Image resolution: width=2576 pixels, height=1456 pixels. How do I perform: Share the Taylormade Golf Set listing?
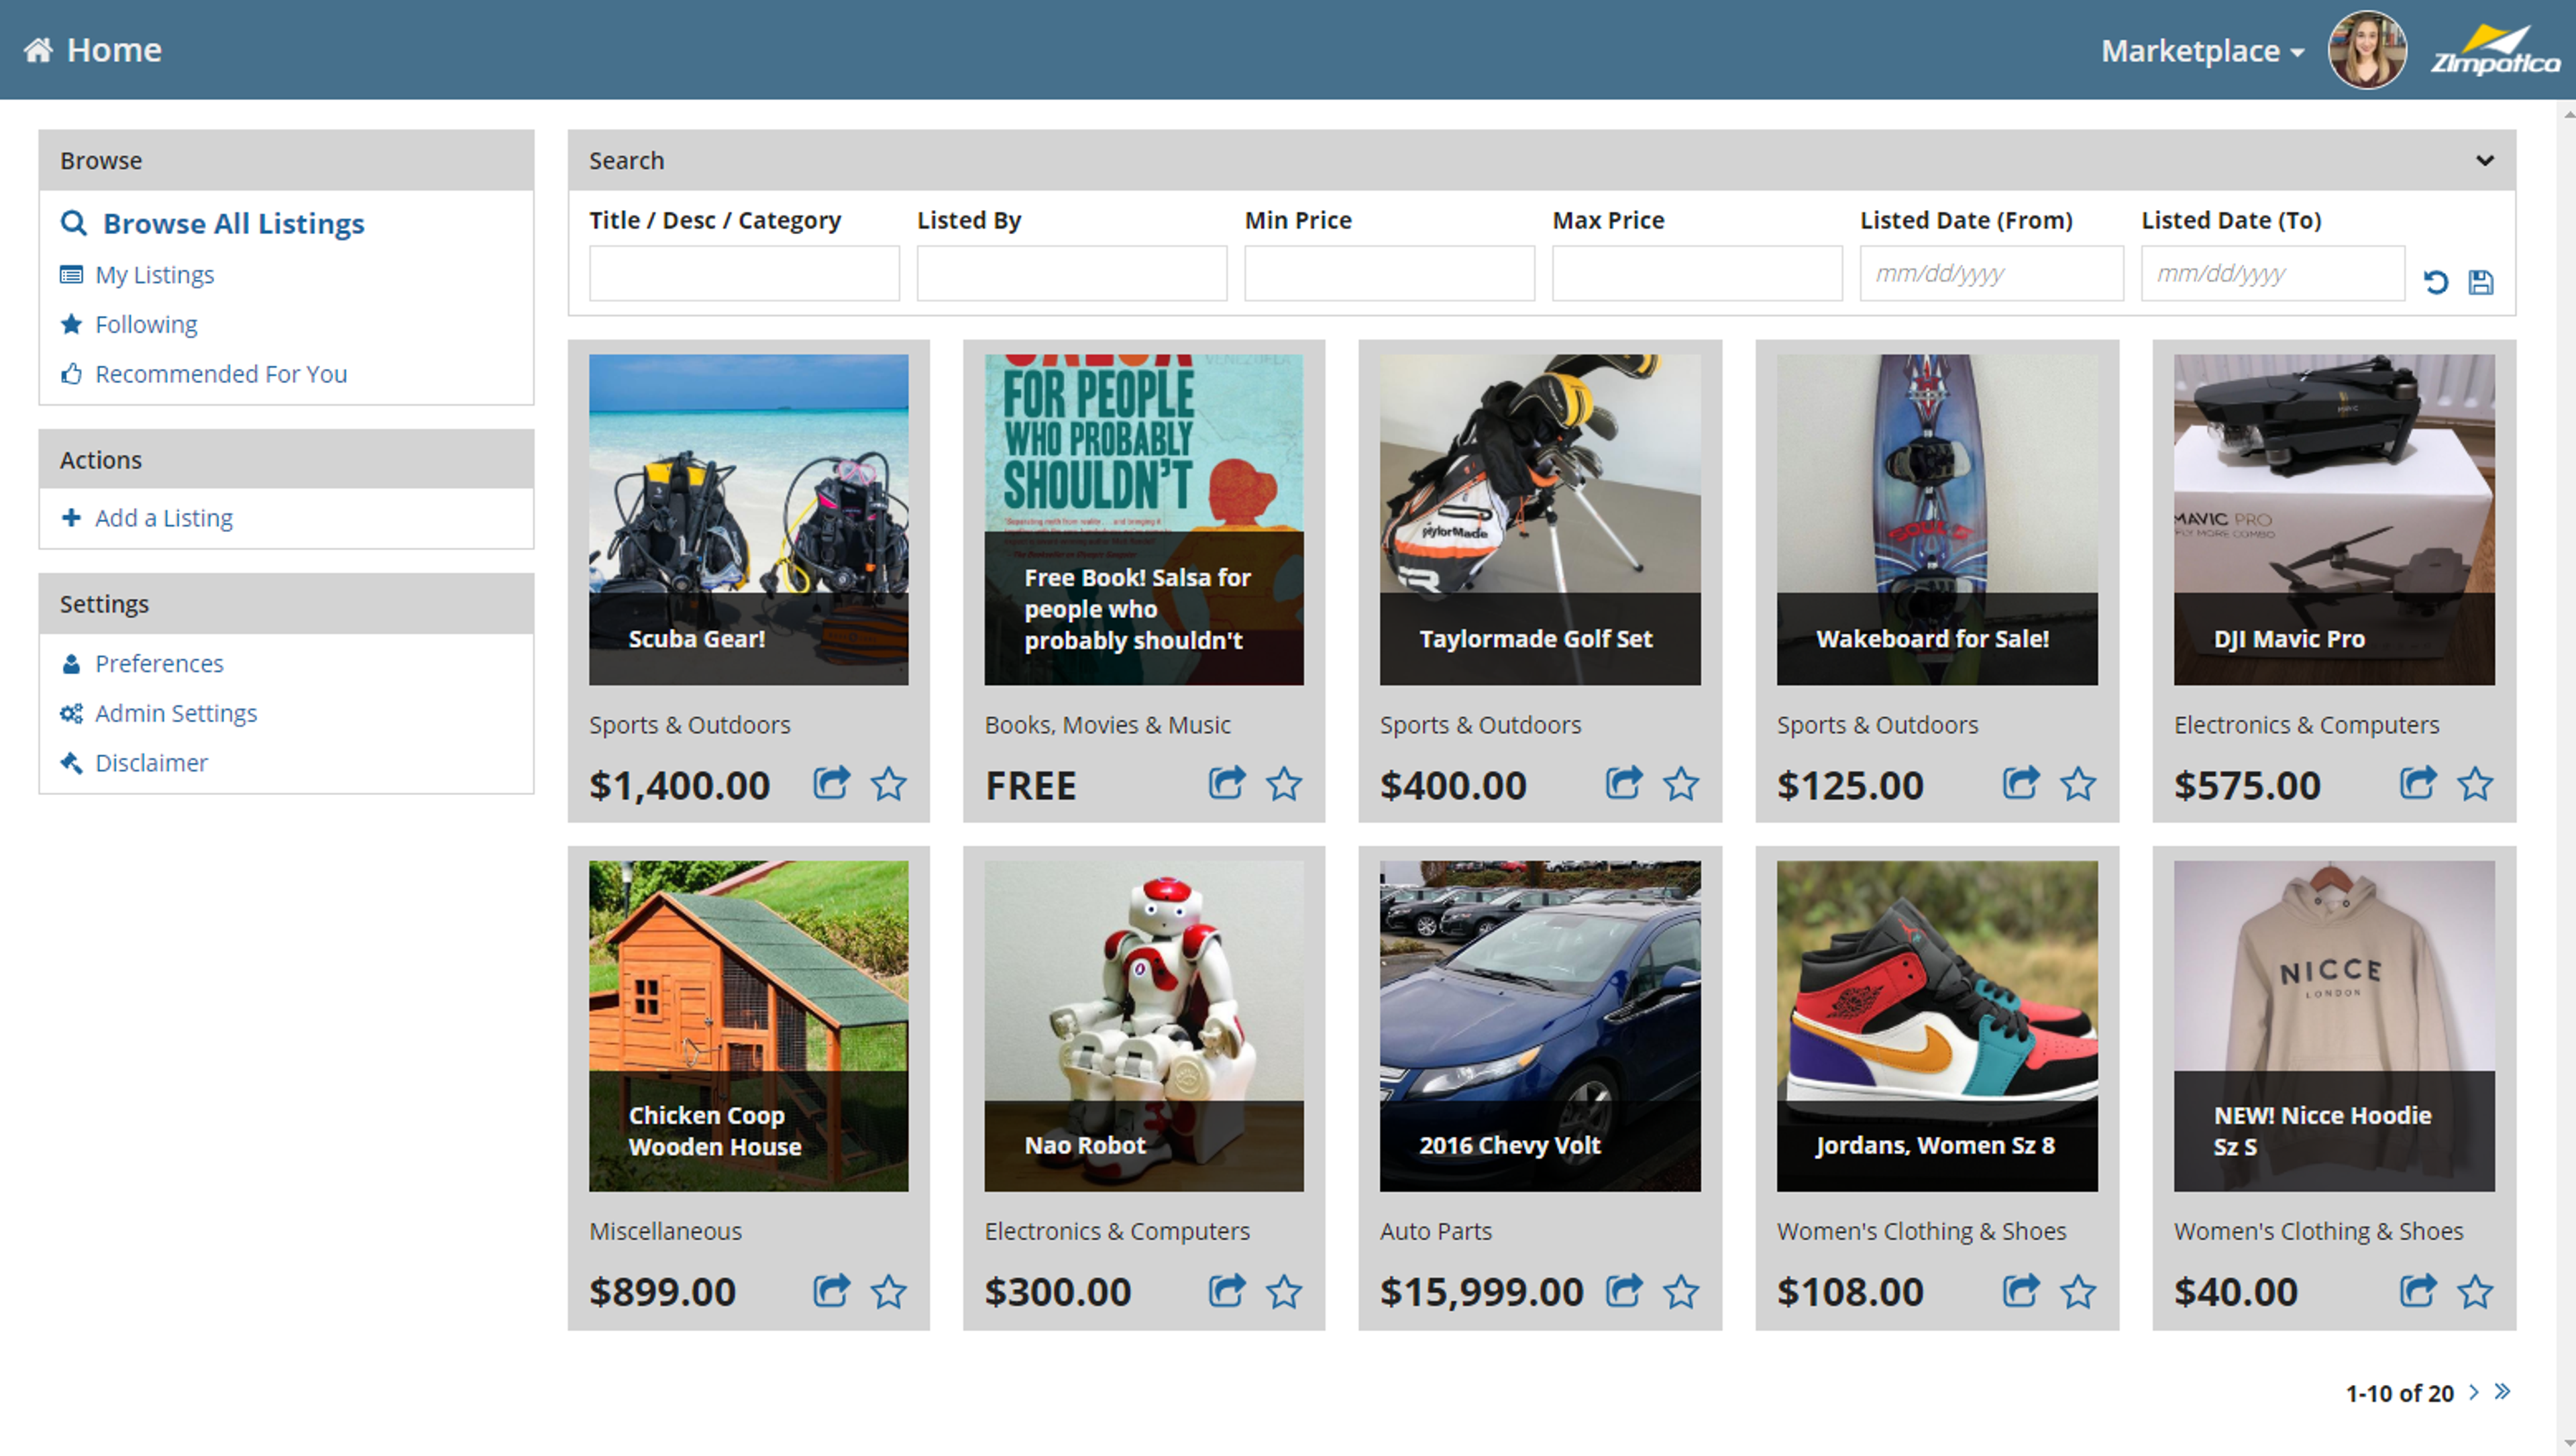click(1624, 783)
